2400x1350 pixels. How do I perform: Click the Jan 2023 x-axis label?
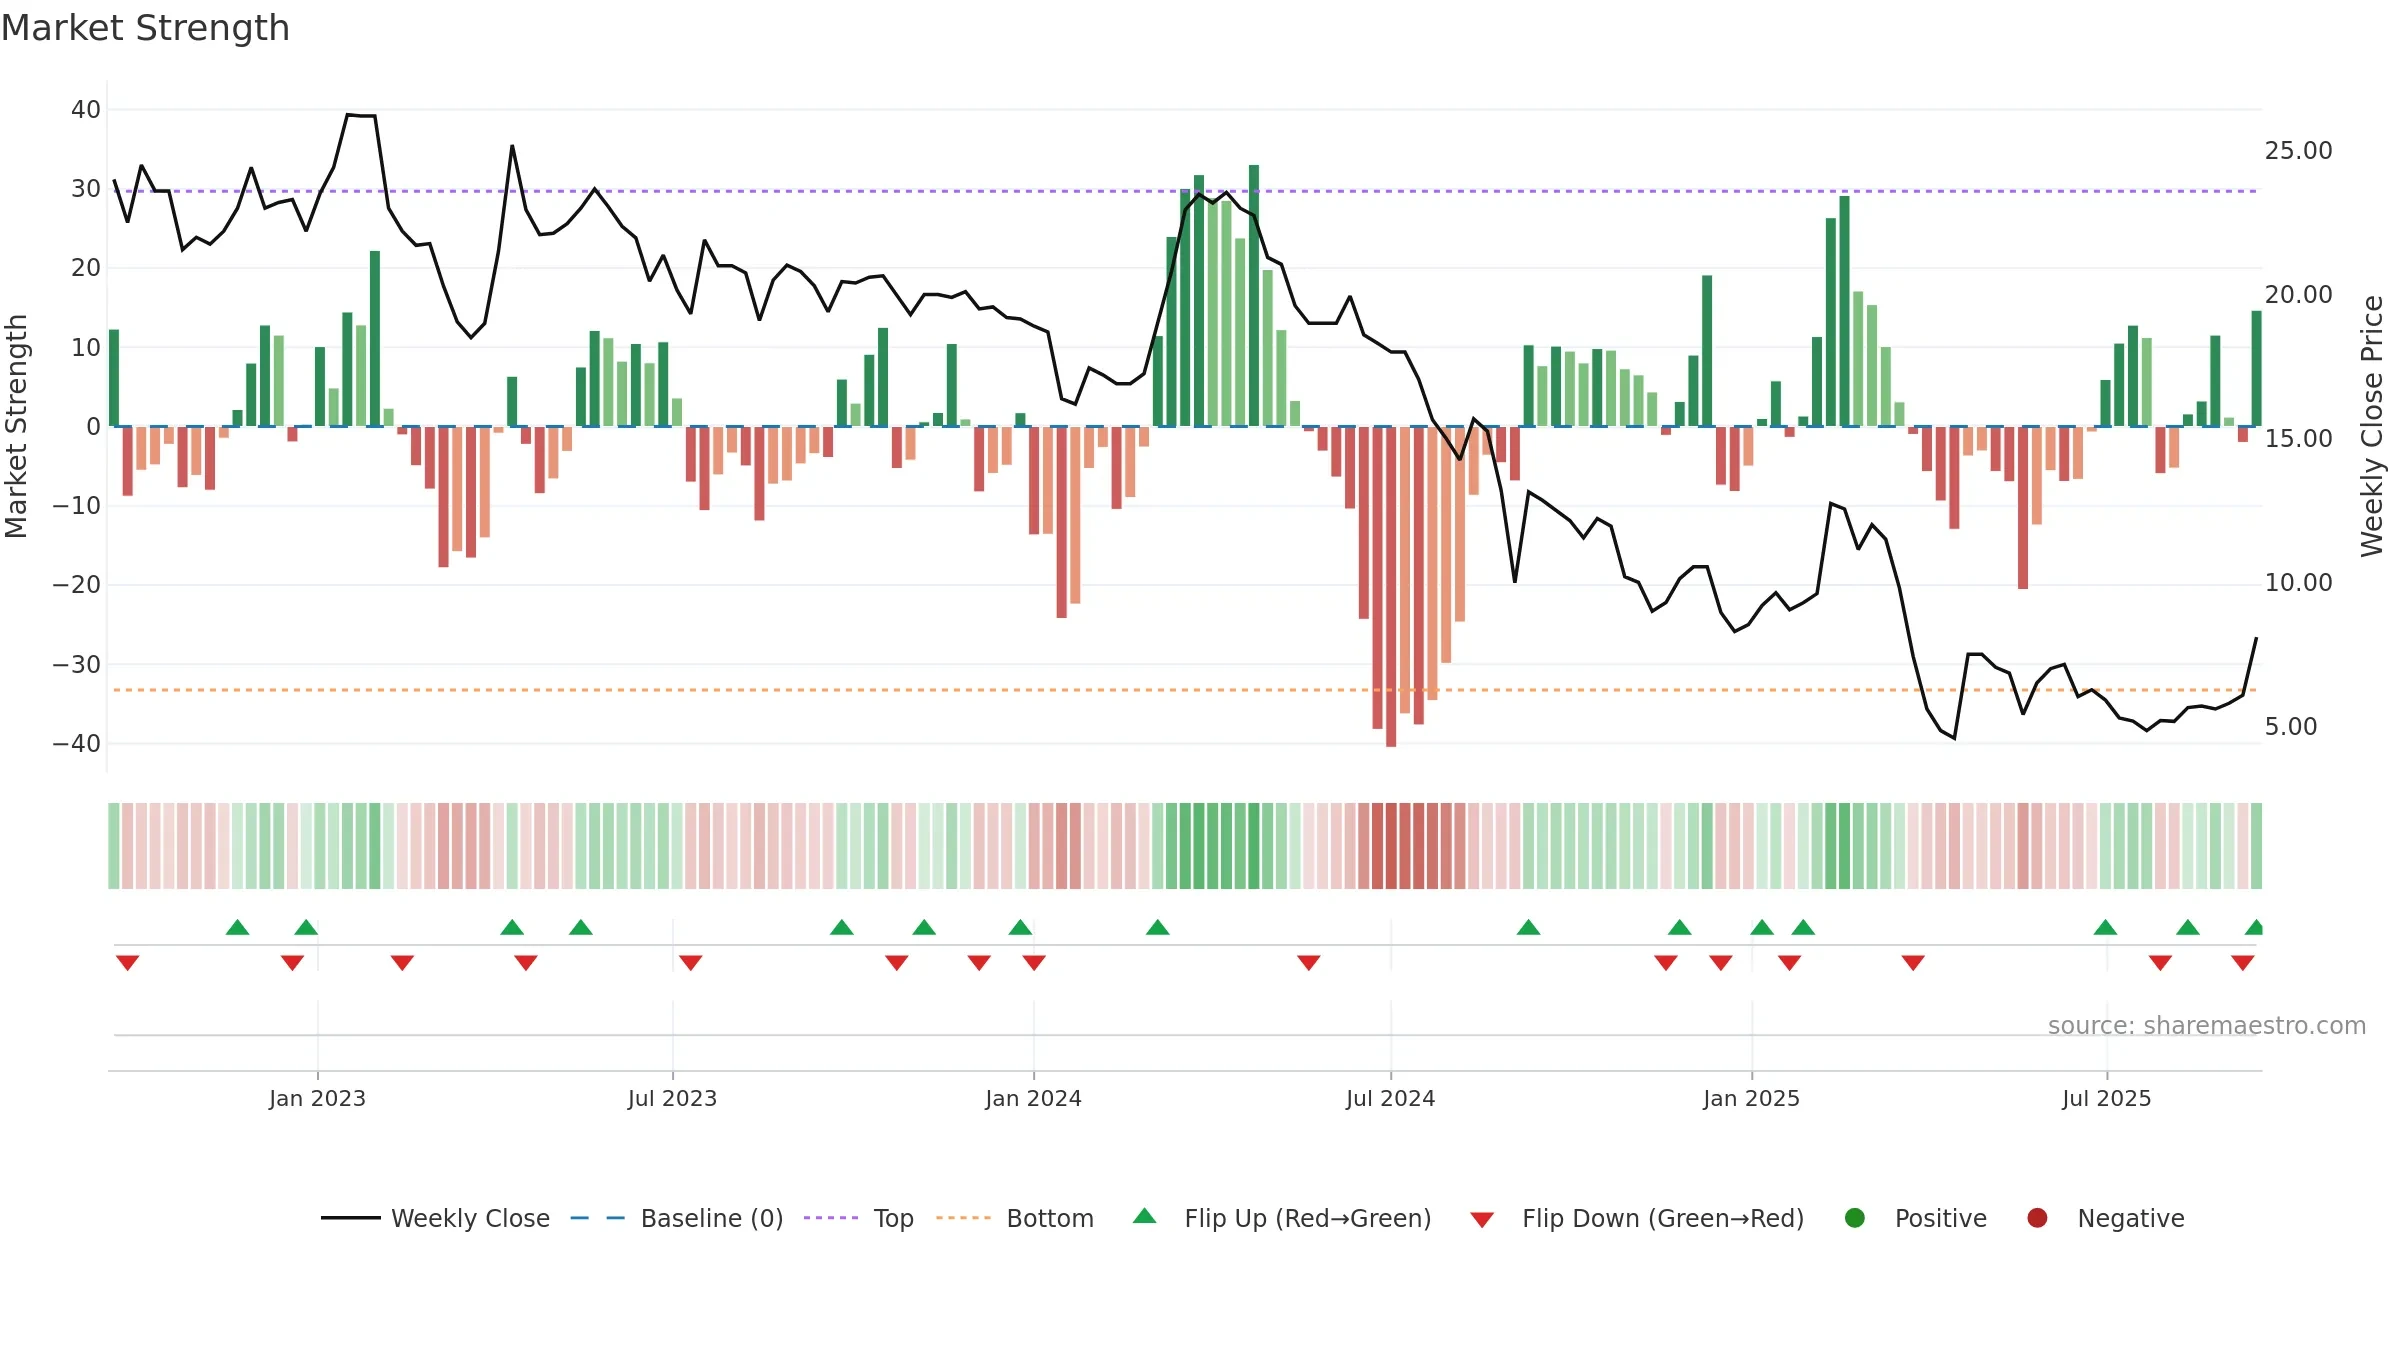click(x=317, y=1099)
